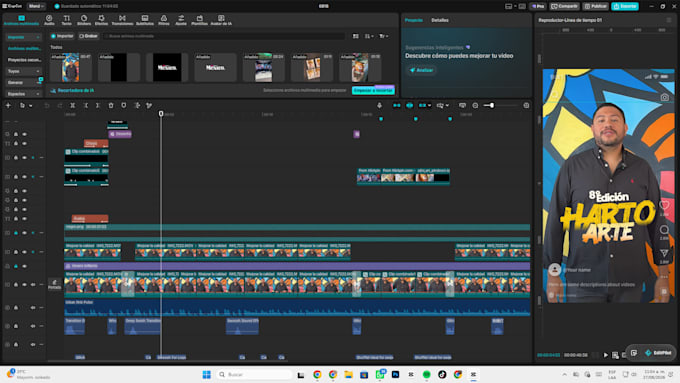Open Photoshop from the taskbar
Image resolution: width=680 pixels, height=383 pixels.
click(x=395, y=374)
